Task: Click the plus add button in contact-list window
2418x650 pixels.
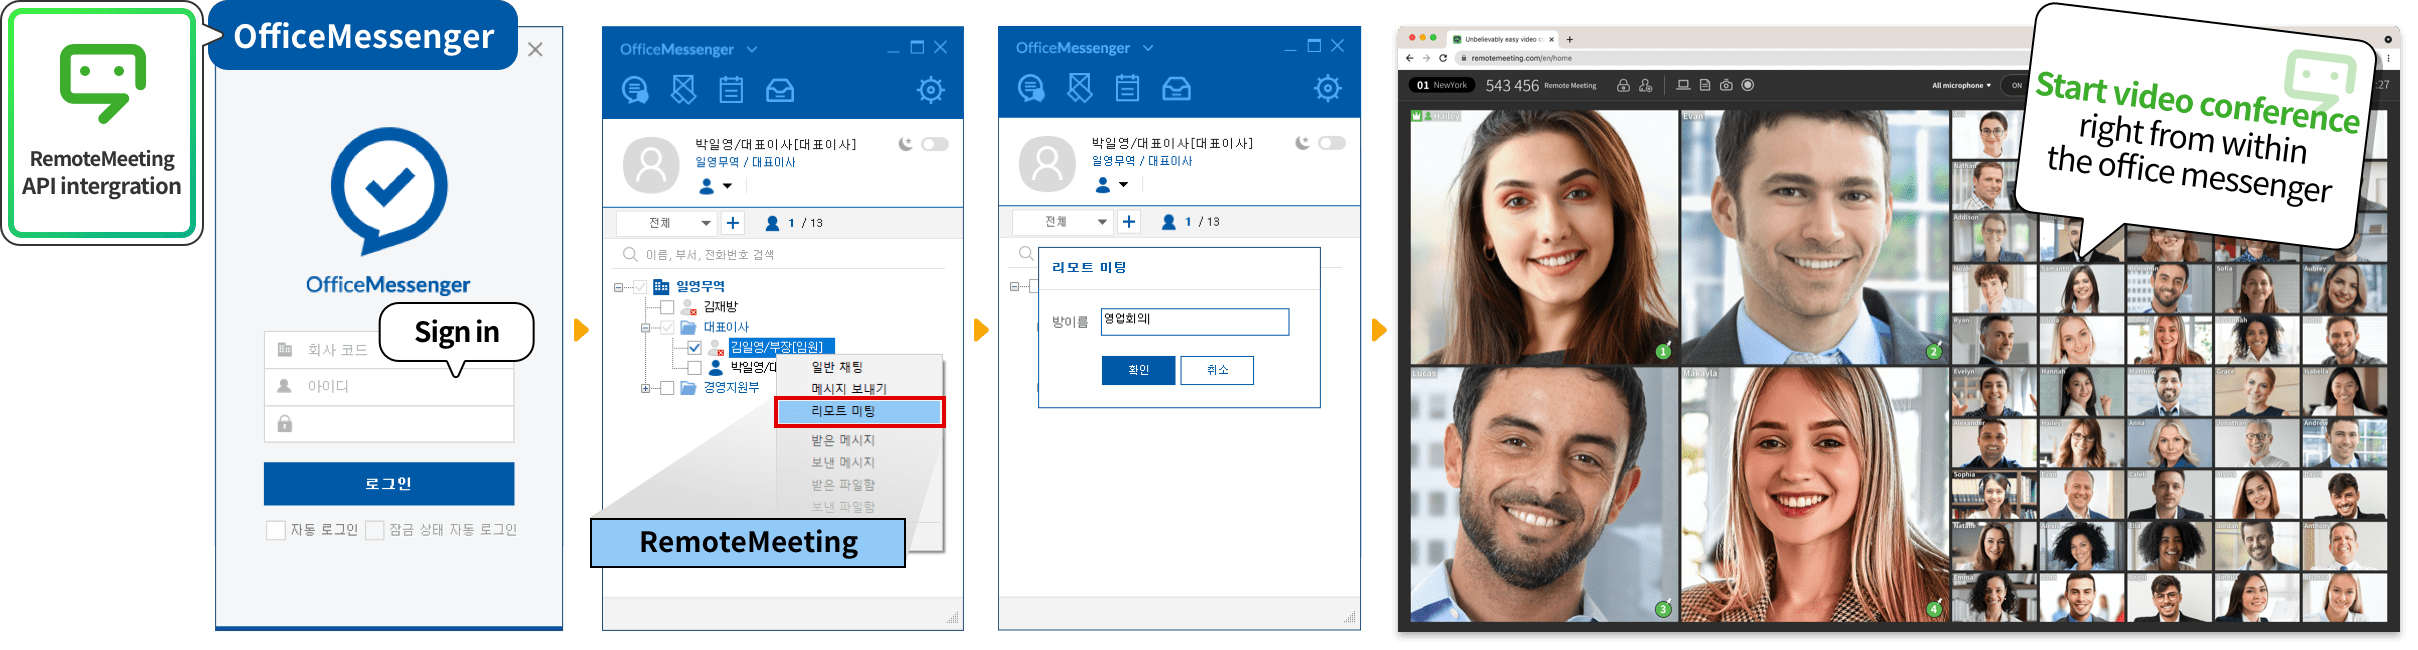Action: (x=733, y=223)
